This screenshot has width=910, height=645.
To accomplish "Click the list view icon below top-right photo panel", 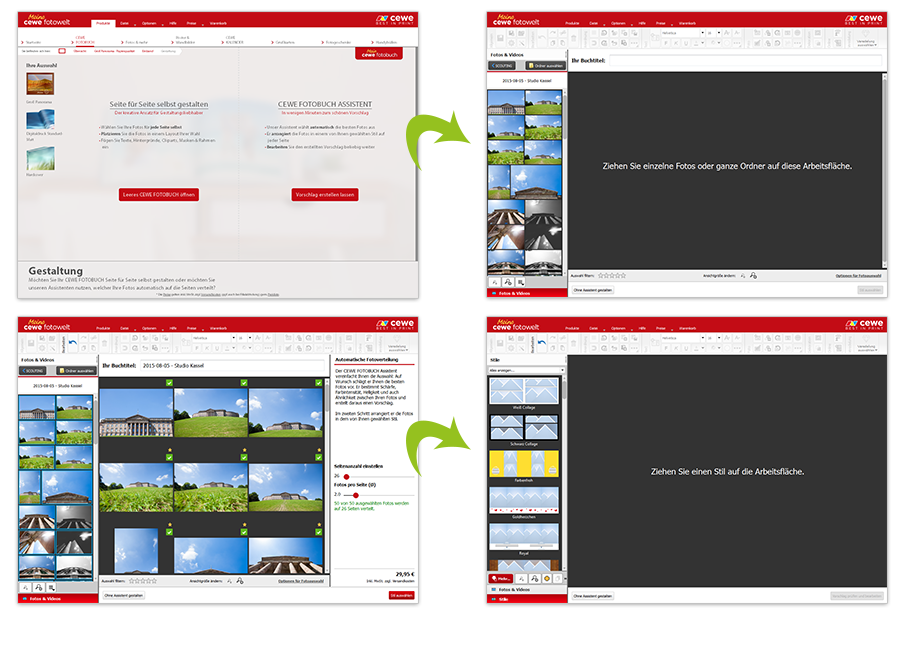I will [x=521, y=282].
